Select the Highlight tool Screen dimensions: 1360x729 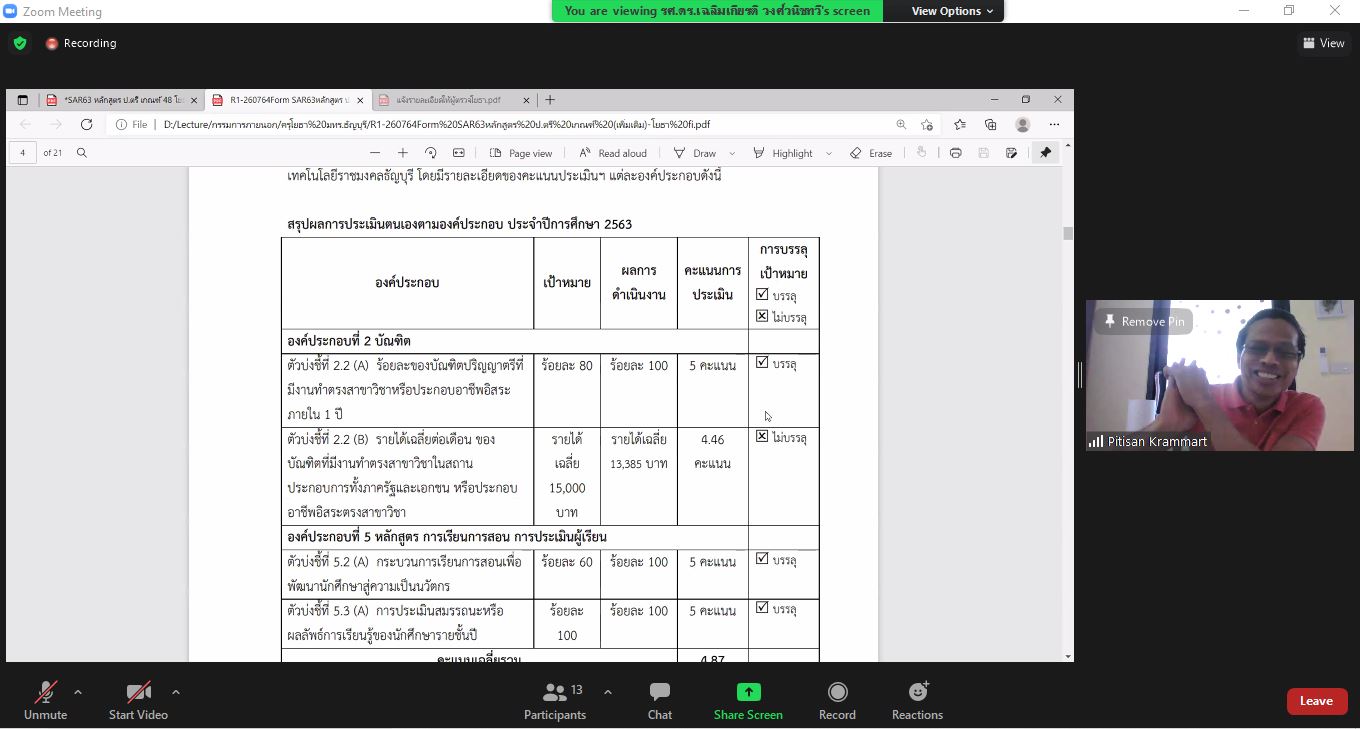783,153
